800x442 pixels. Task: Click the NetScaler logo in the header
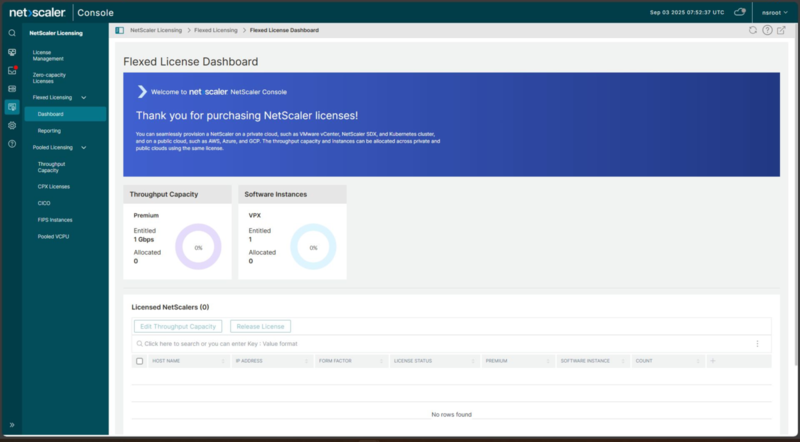tap(37, 12)
